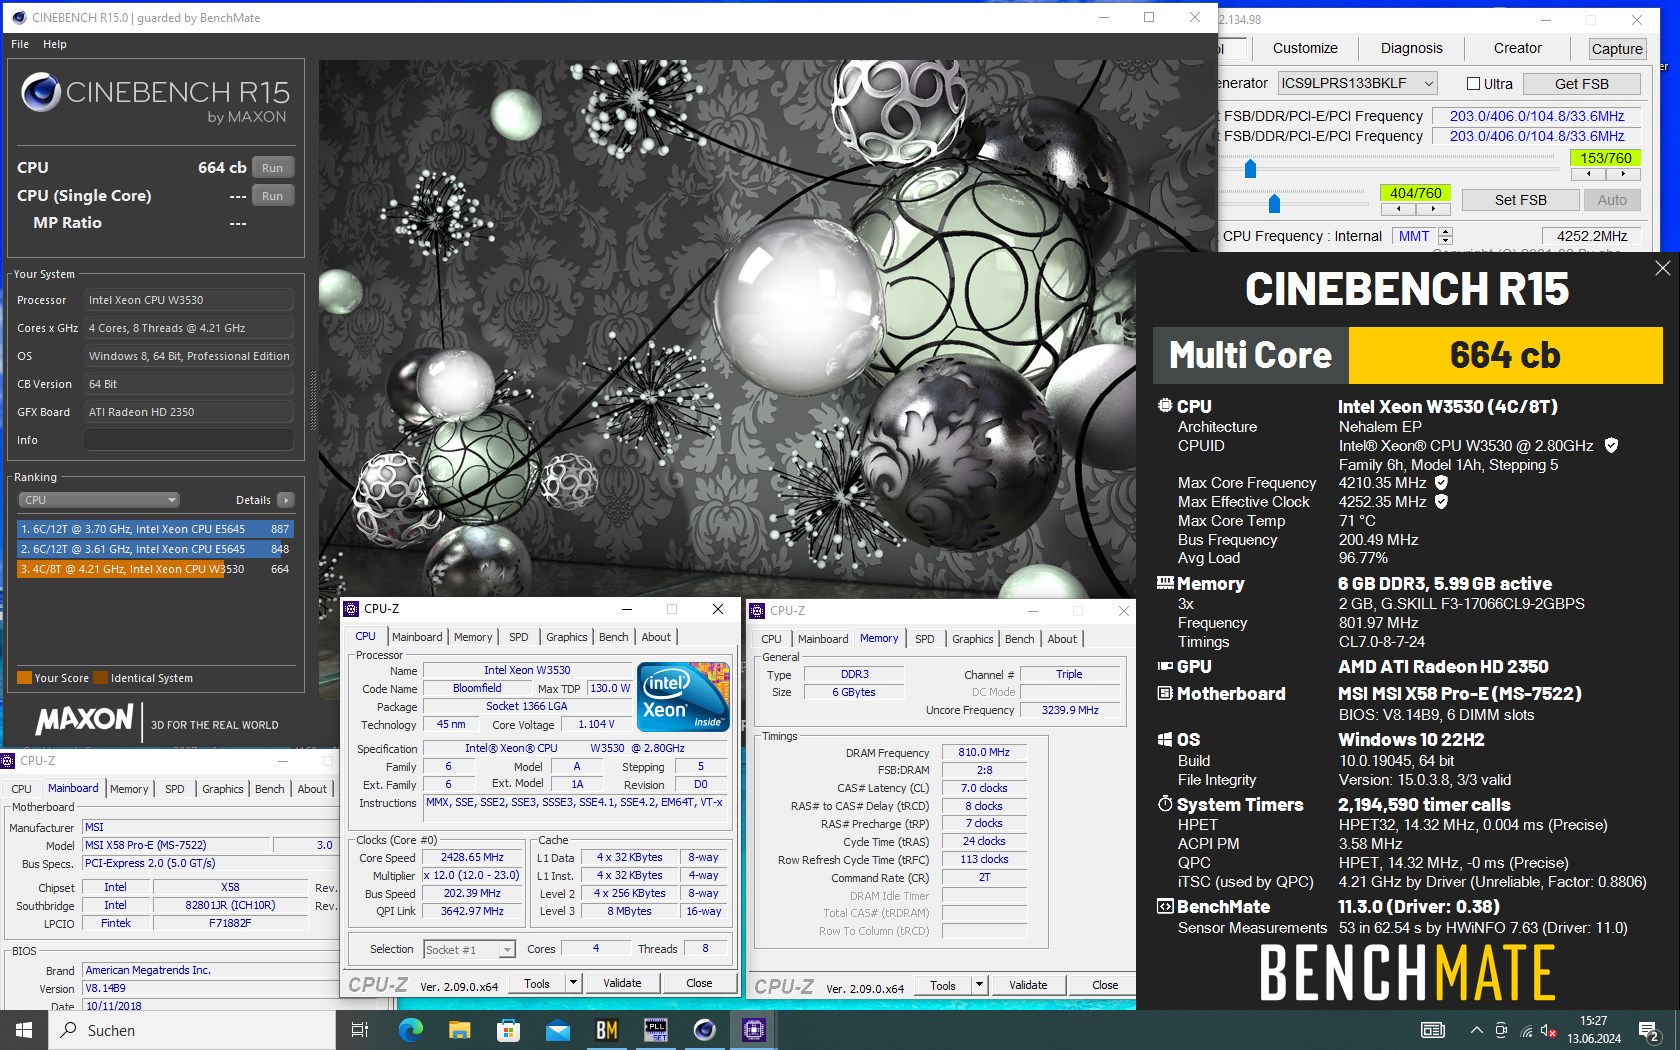Viewport: 1680px width, 1050px height.
Task: Switch to CPU-Z taskbar icon
Action: point(754,1030)
